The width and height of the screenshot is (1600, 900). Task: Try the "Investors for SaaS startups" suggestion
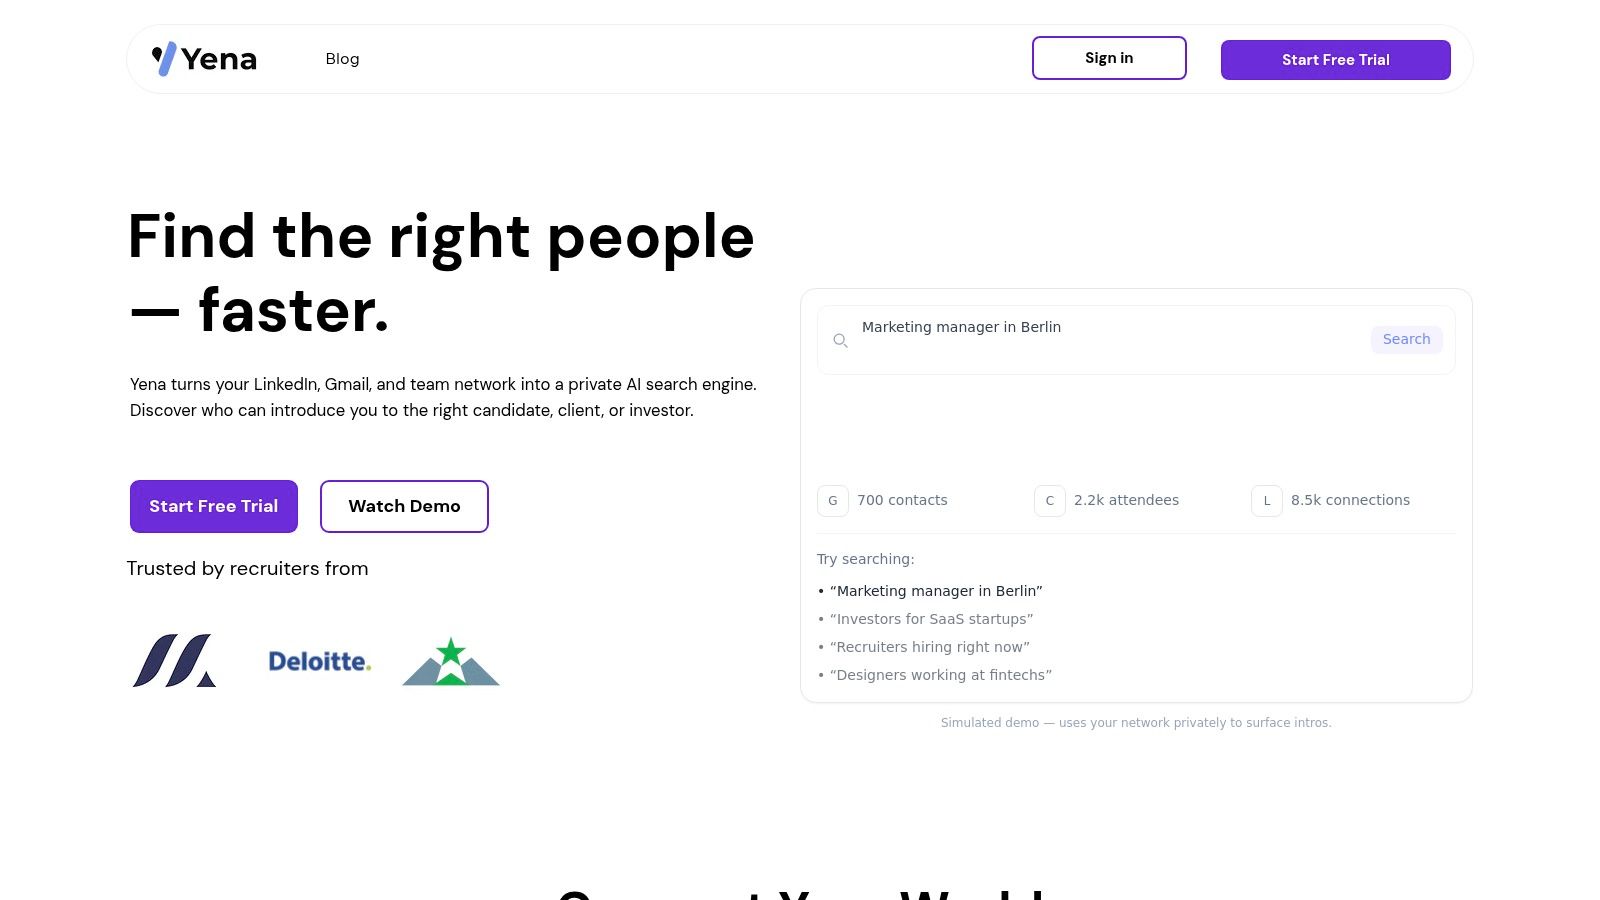pyautogui.click(x=931, y=619)
